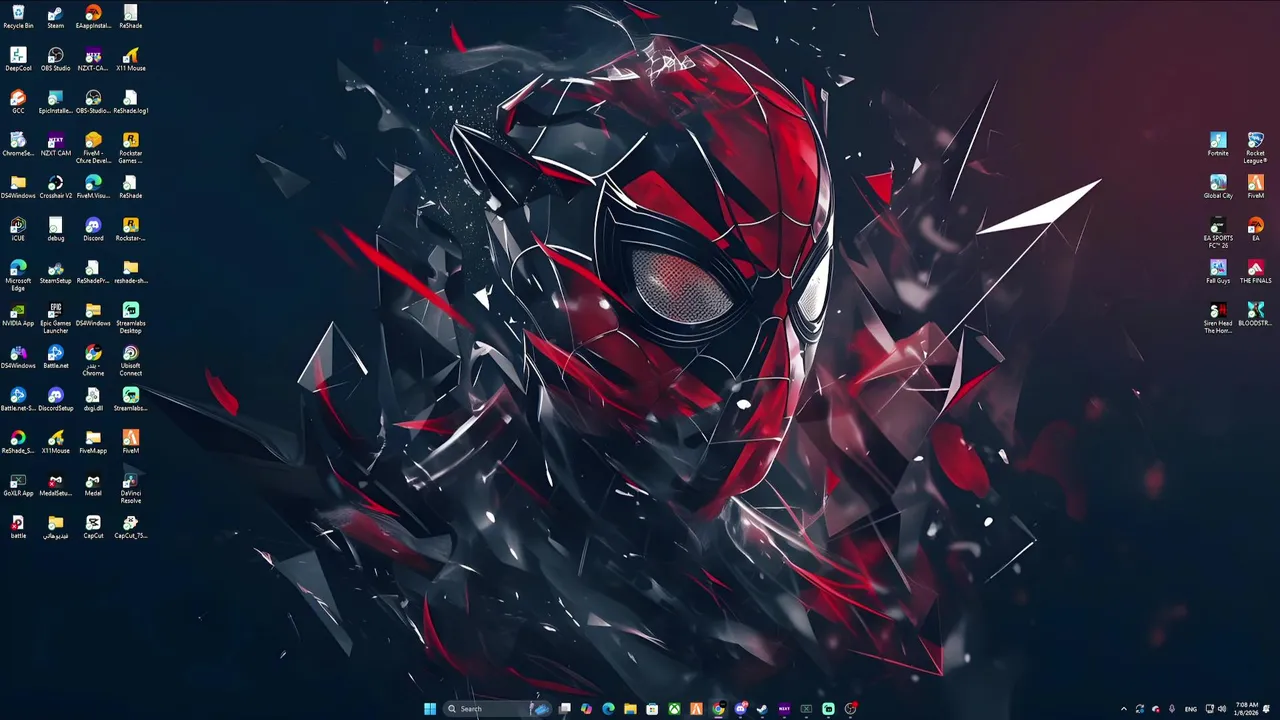Viewport: 1280px width, 720px height.
Task: Open the Xbox app in taskbar
Action: click(674, 708)
